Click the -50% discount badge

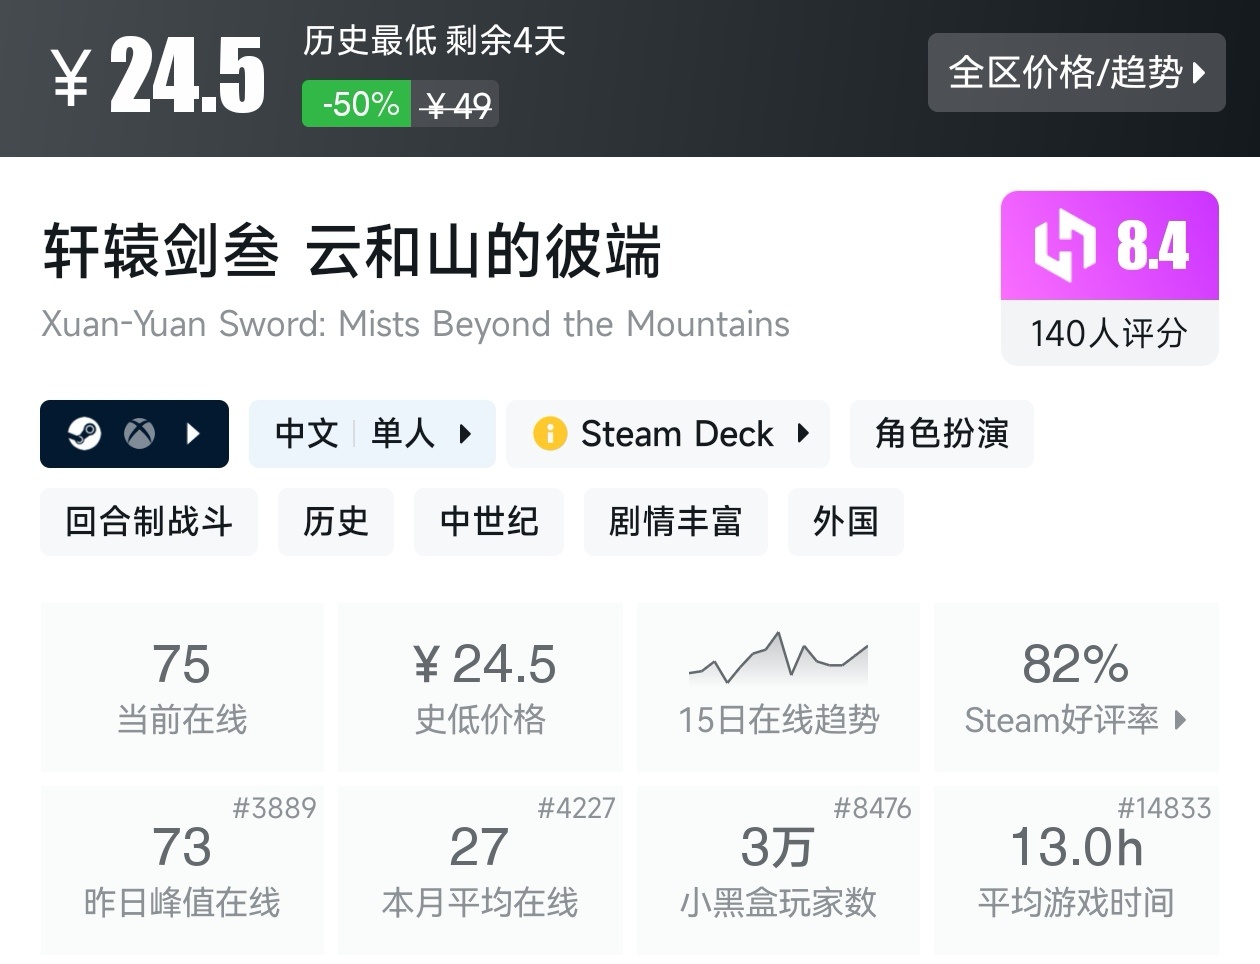click(x=356, y=103)
